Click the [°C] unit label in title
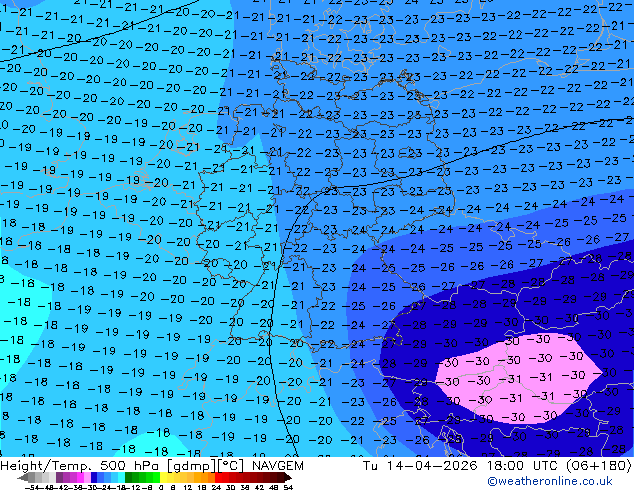 [231, 466]
